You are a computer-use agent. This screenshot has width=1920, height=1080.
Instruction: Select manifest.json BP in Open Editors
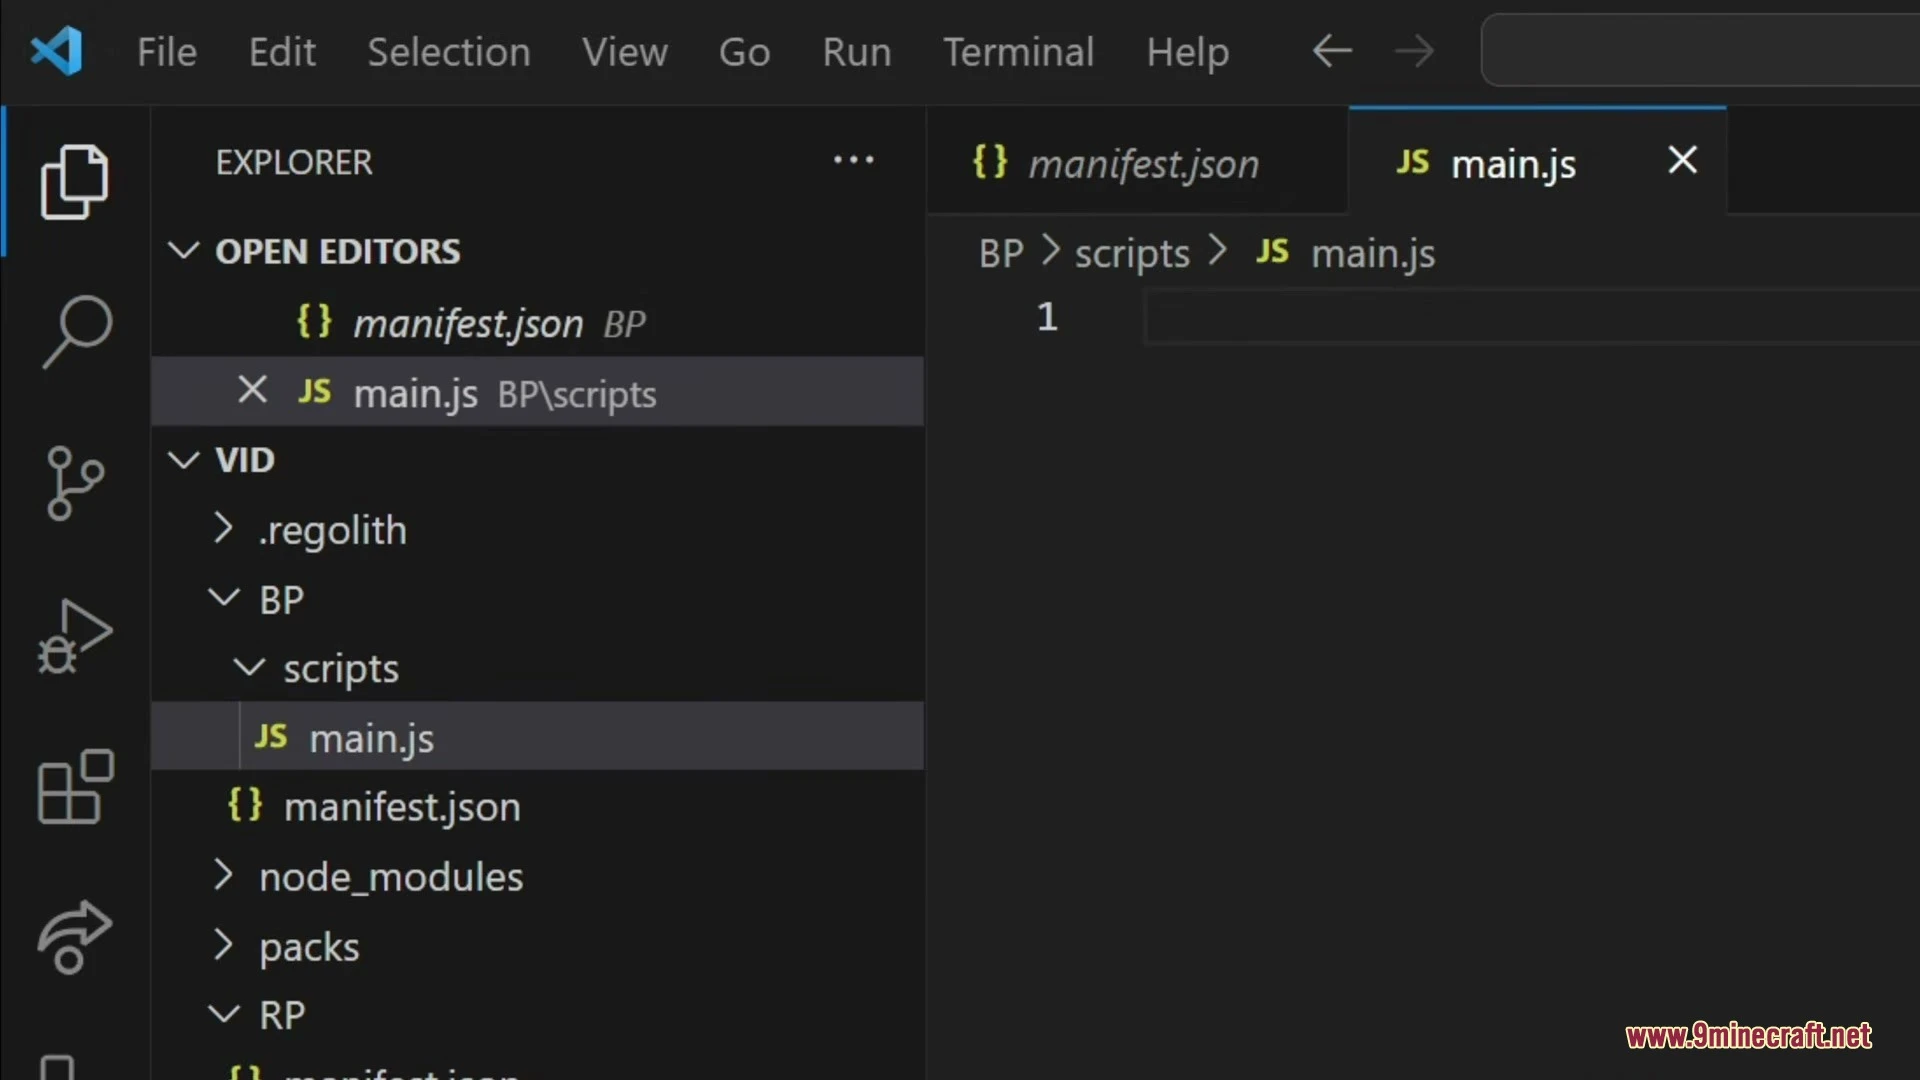537,322
